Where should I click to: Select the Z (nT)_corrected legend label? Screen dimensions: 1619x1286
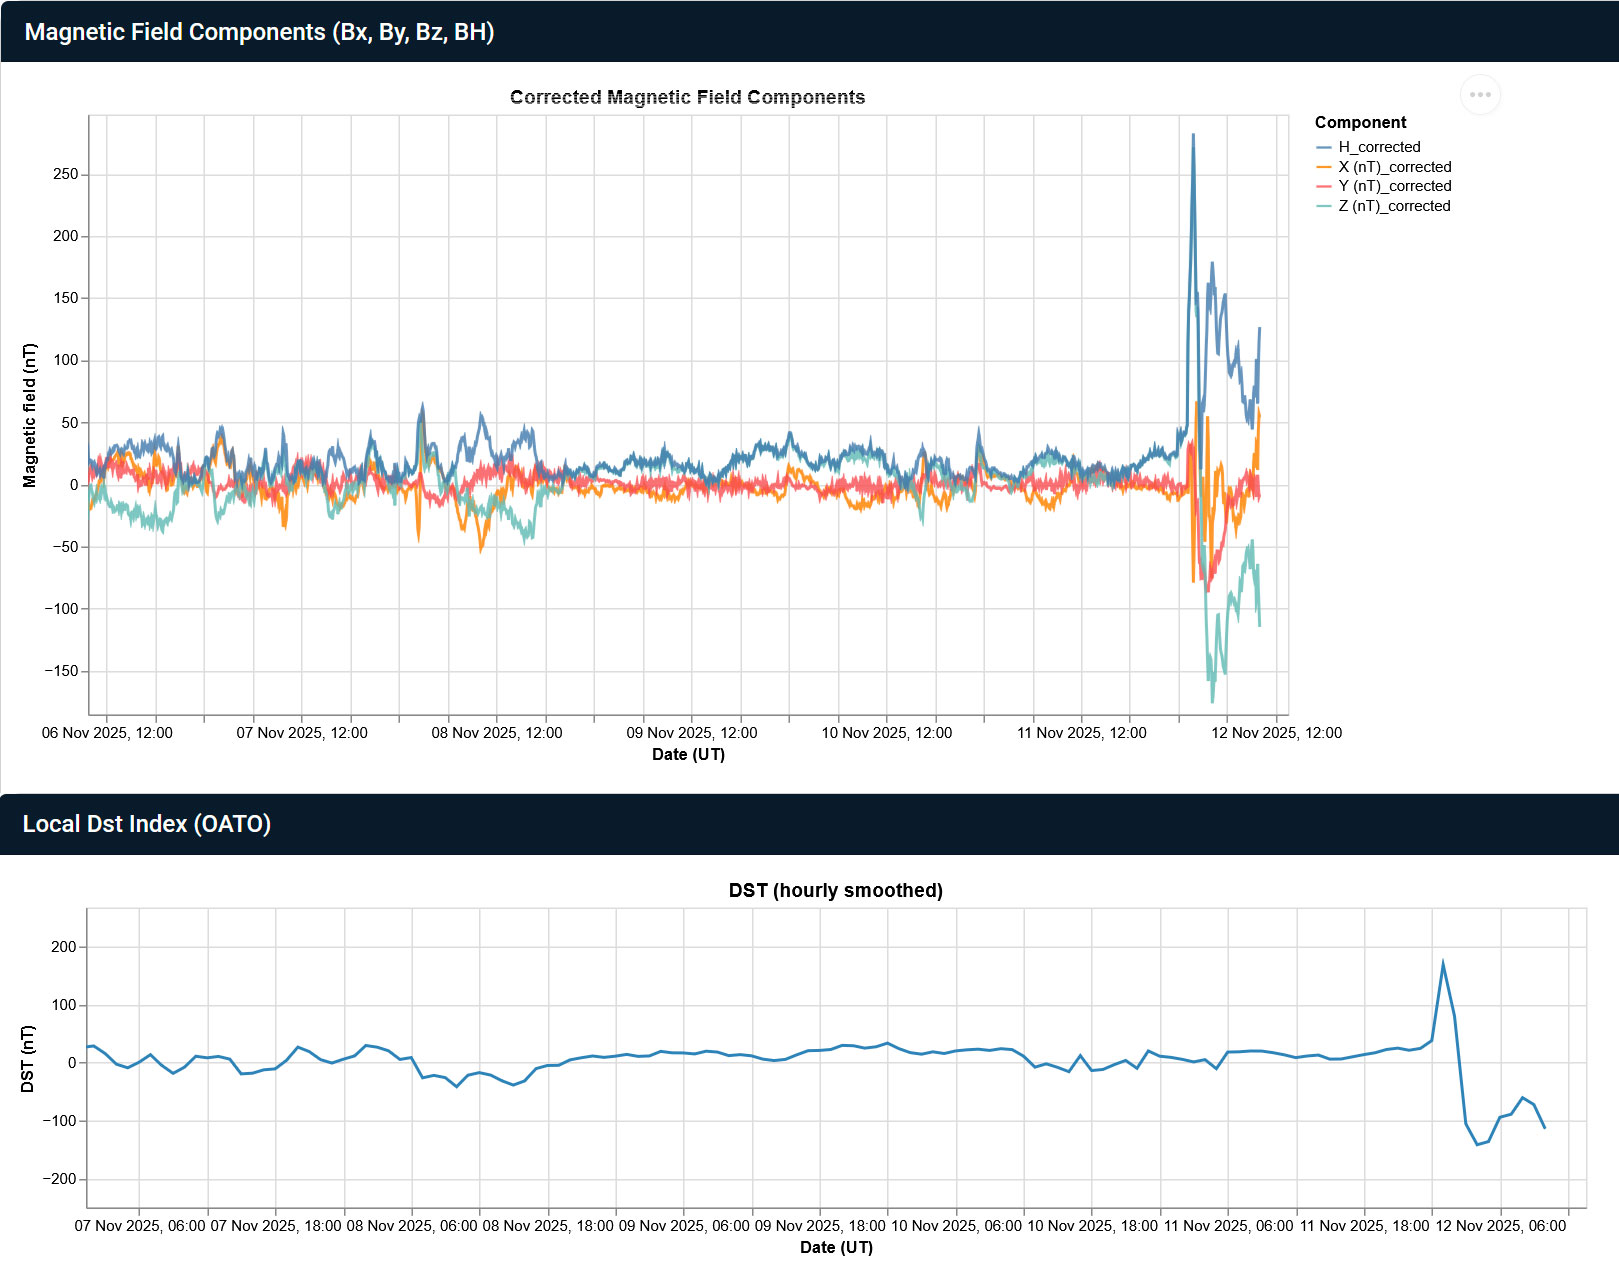[1394, 206]
